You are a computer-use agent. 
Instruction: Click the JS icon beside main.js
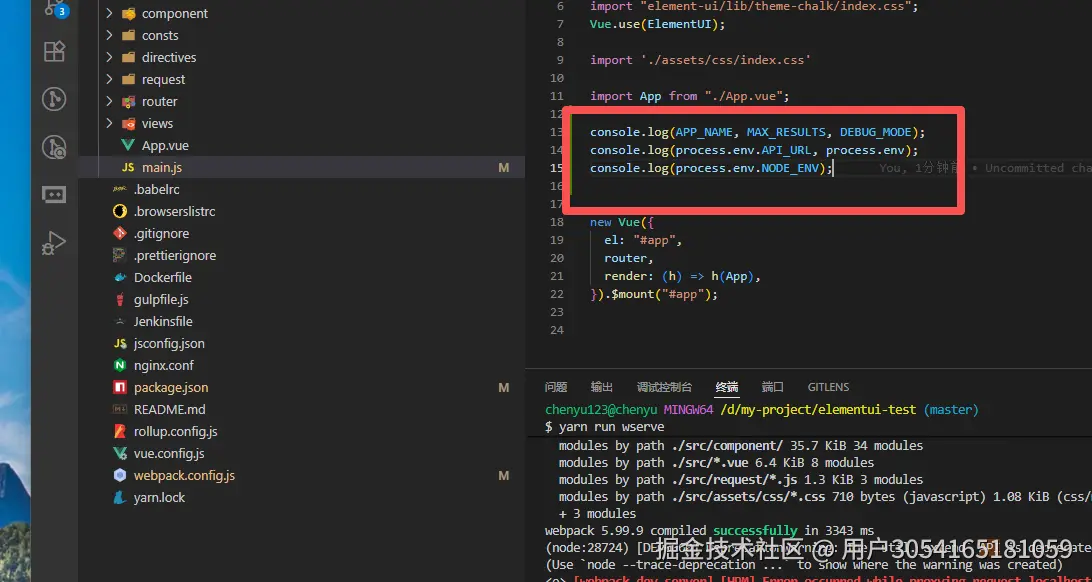click(127, 168)
